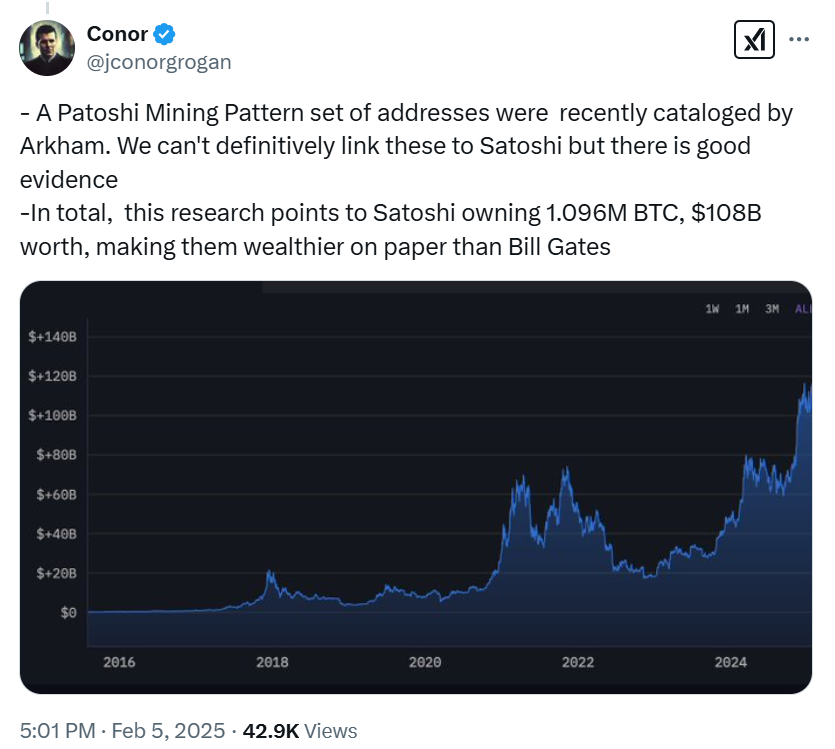Click Conor's profile avatar picture

coord(47,47)
